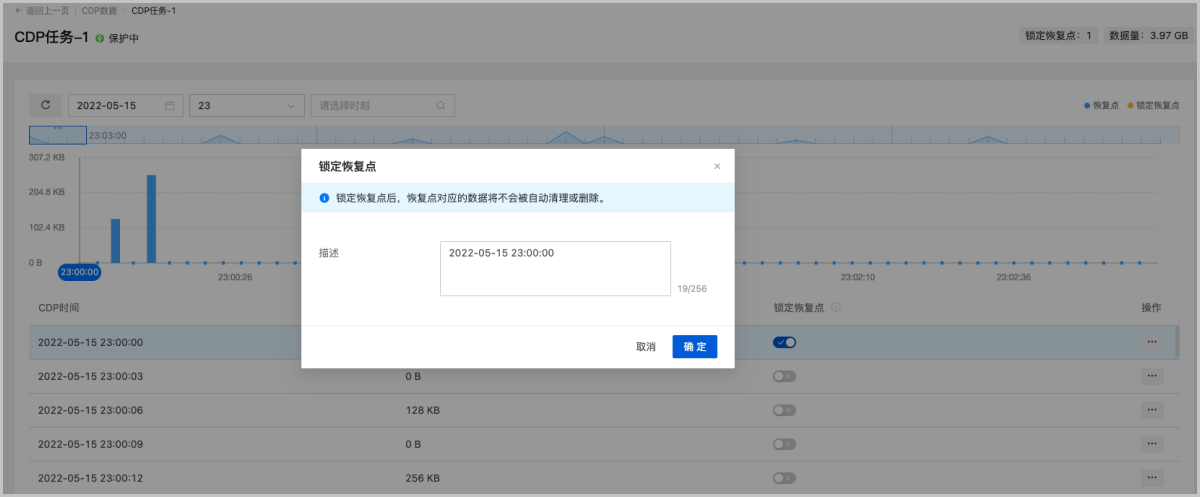Enable lock toggle for 23:00:06 row
The width and height of the screenshot is (1200, 497).
(x=784, y=410)
